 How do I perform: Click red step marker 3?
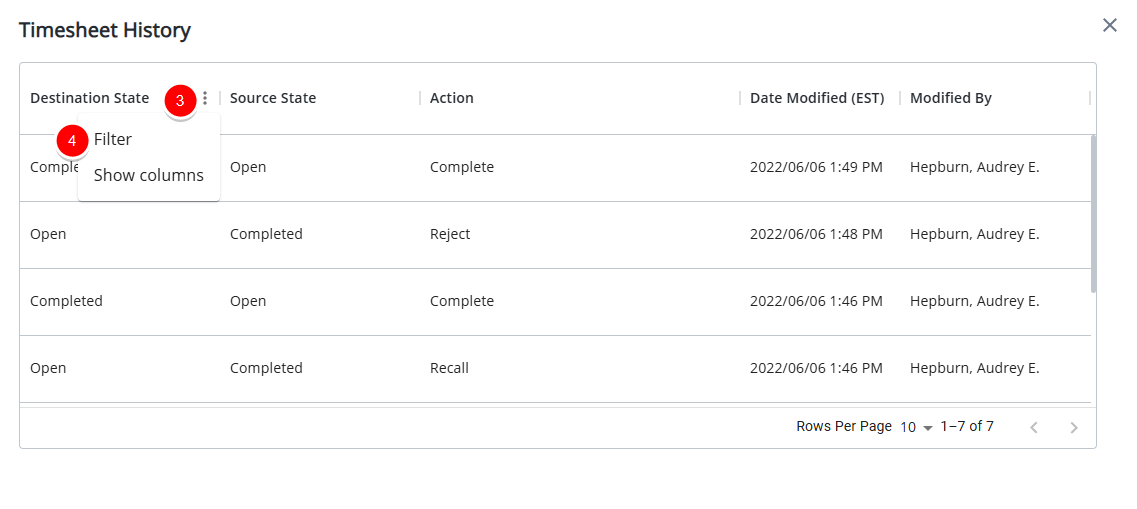pyautogui.click(x=180, y=101)
